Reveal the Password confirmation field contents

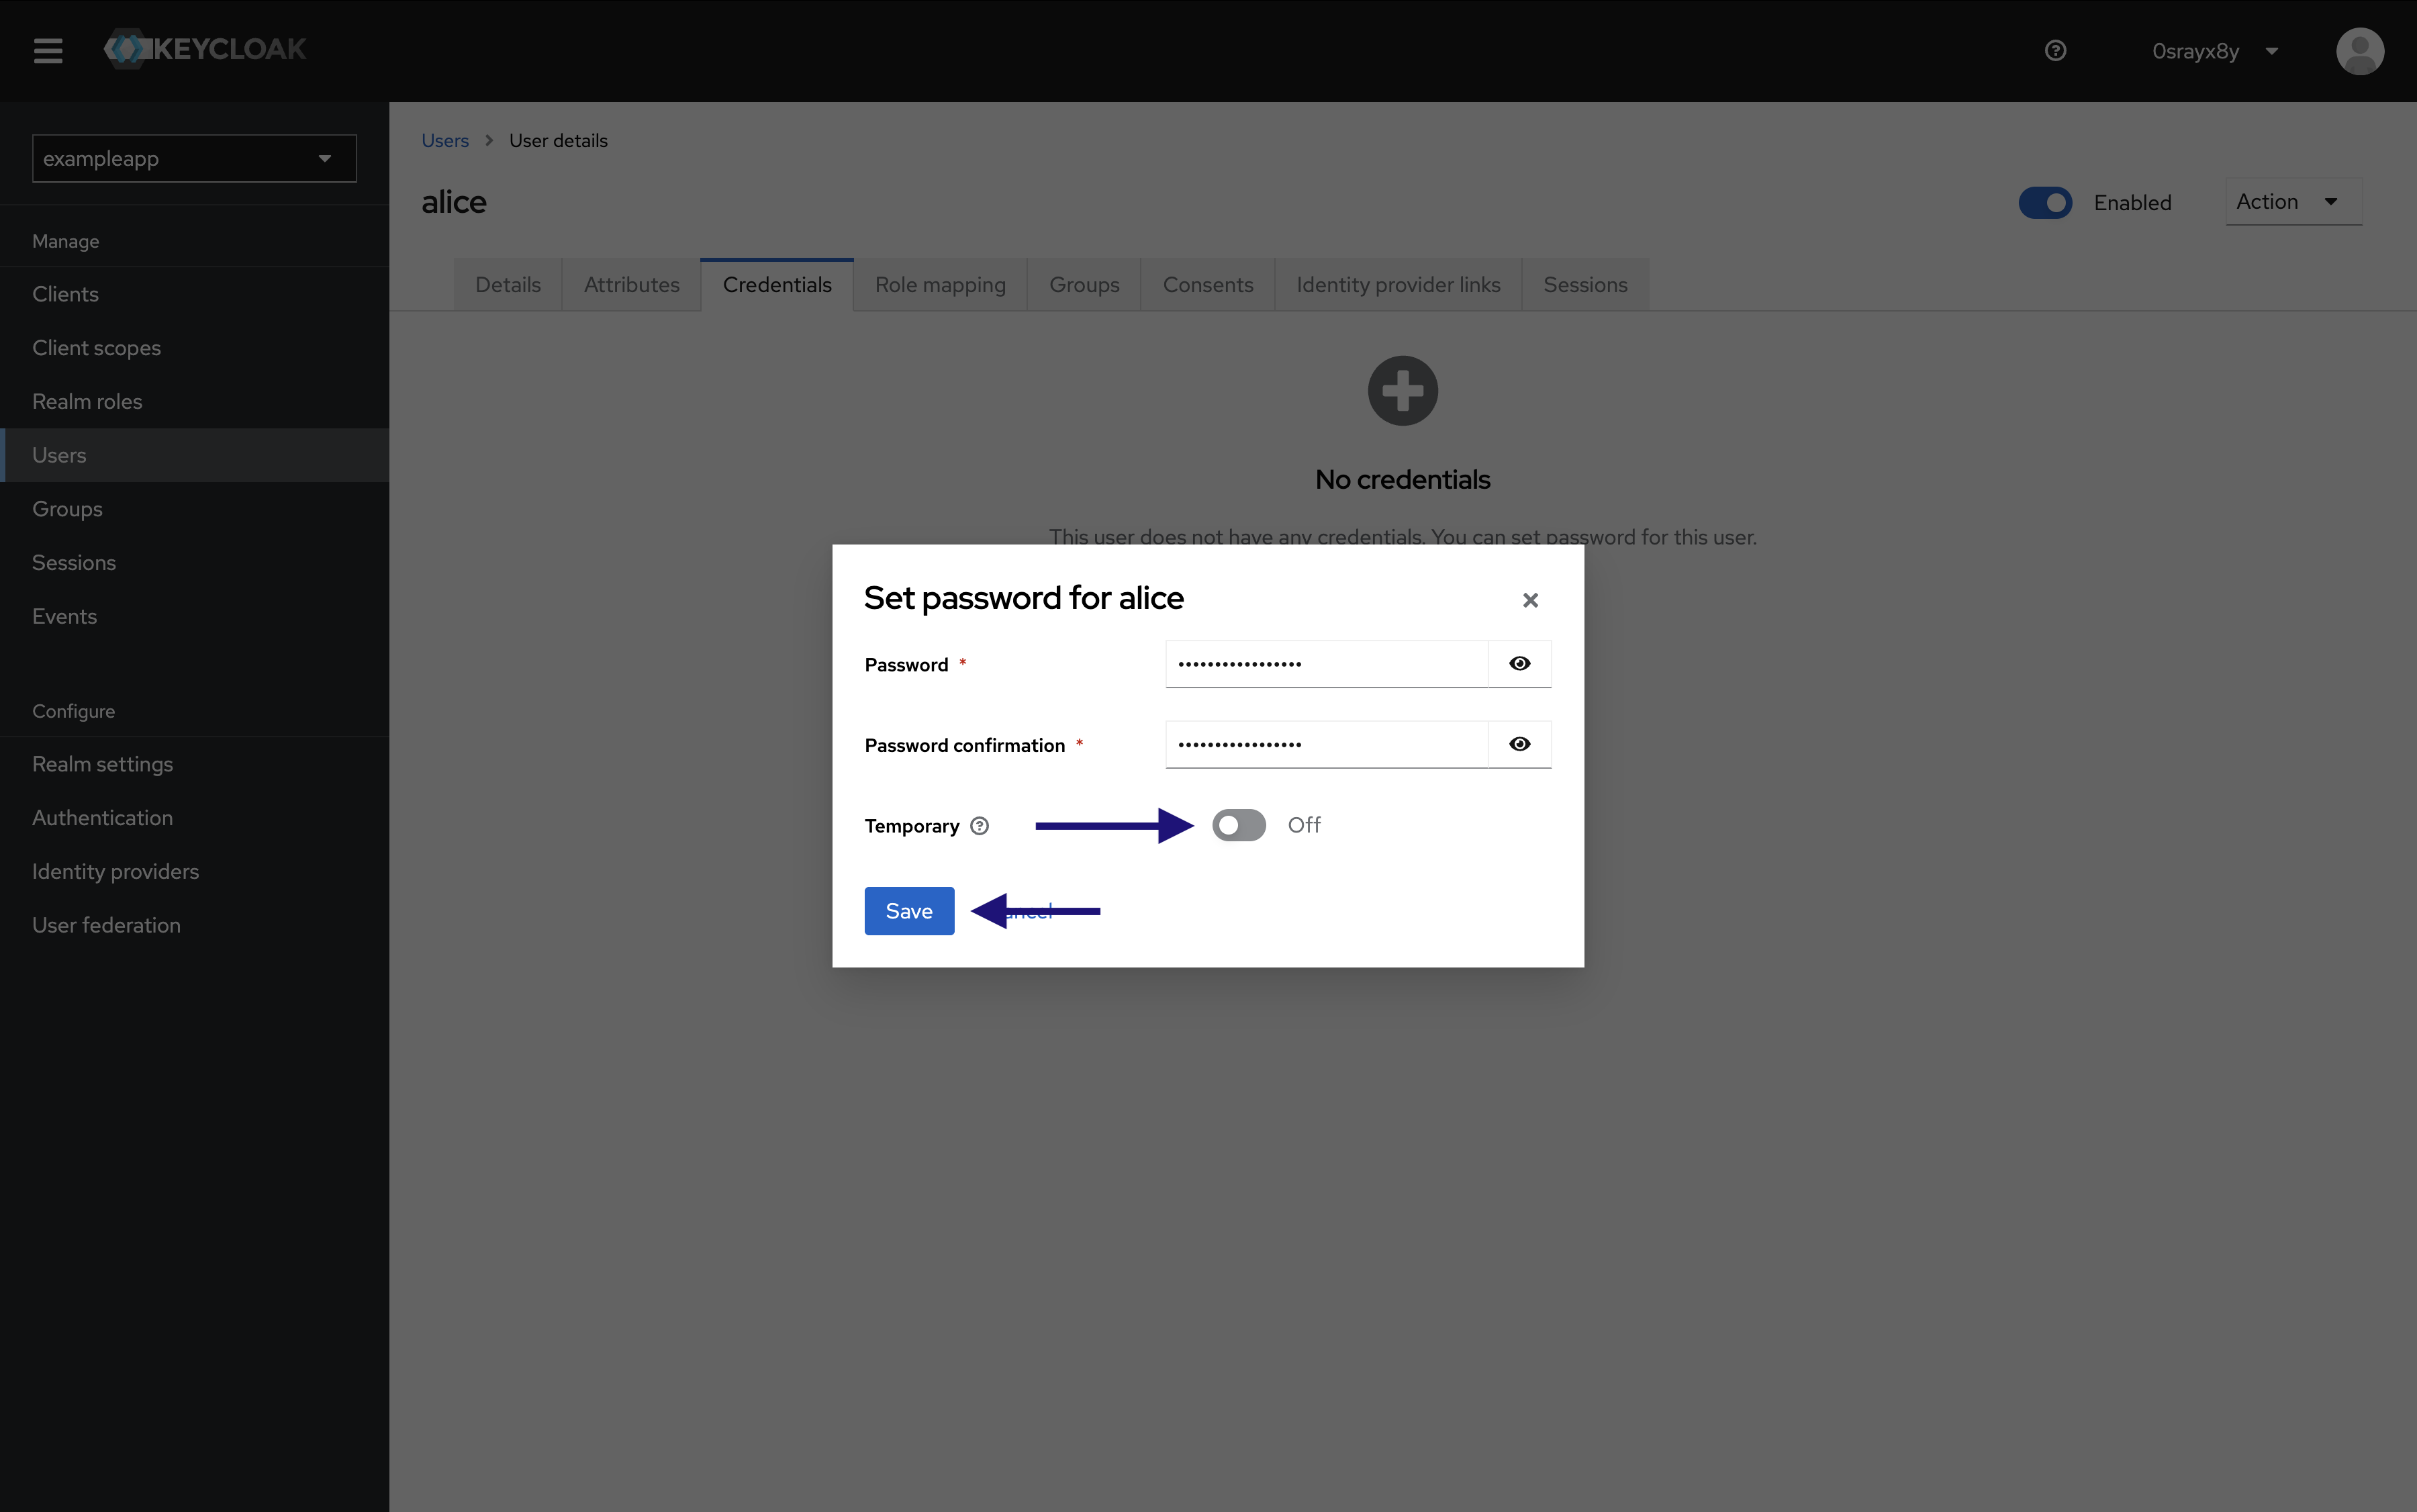[1519, 744]
